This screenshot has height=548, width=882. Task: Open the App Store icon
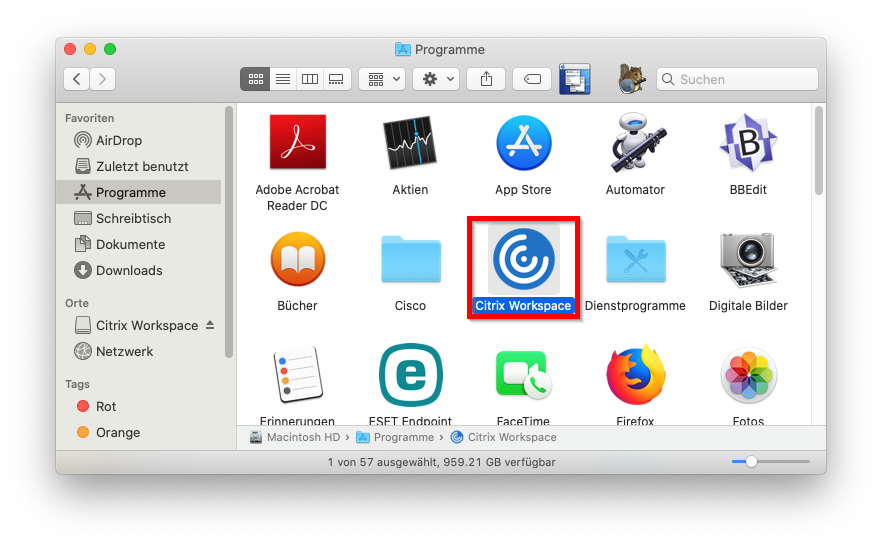(523, 143)
